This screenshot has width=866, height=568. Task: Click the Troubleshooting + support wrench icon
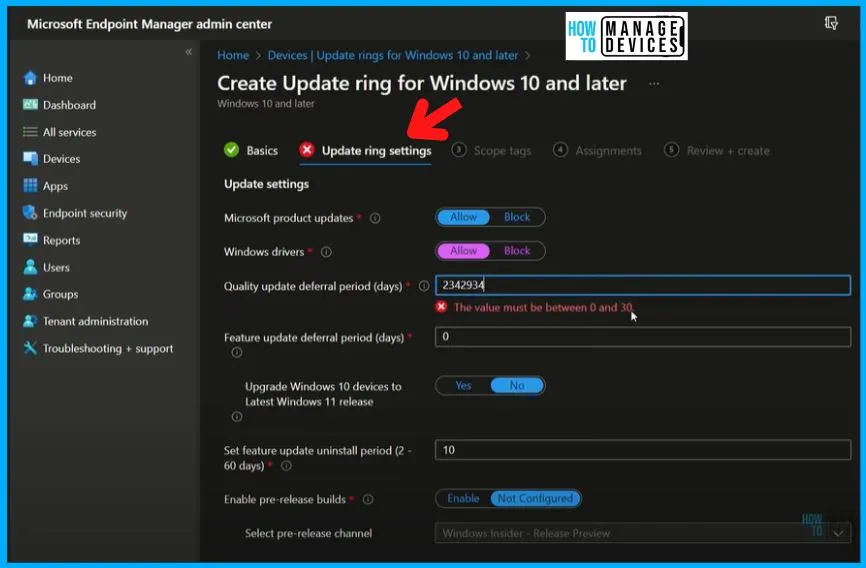30,348
